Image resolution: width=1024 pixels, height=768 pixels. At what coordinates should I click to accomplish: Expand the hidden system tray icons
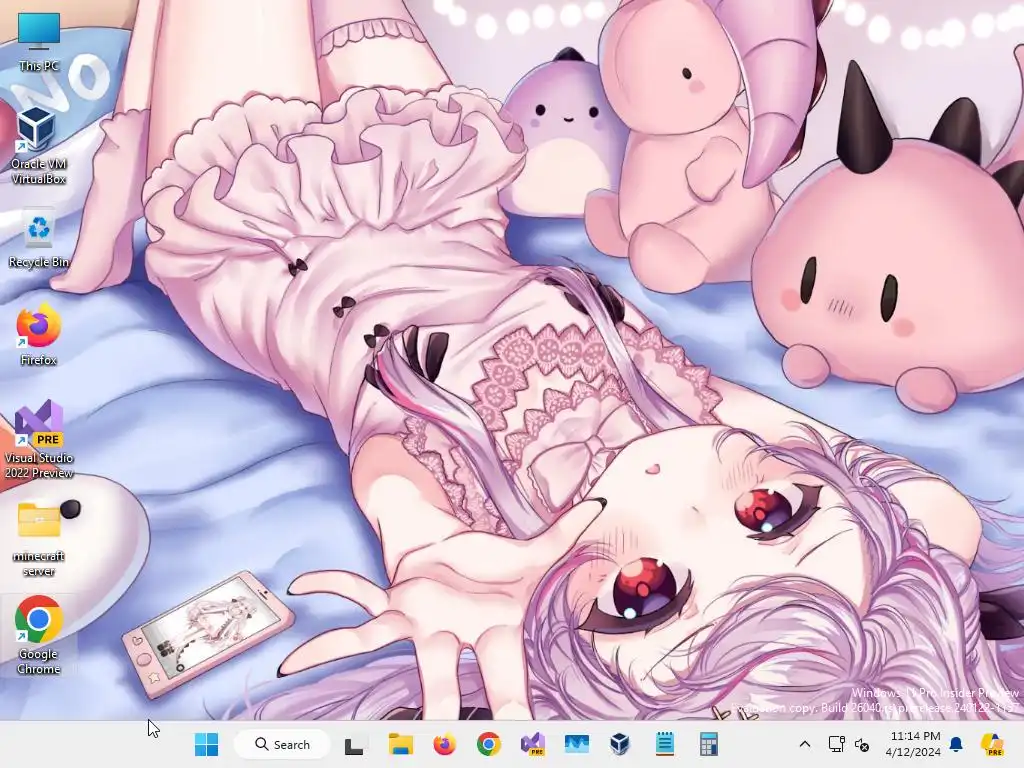[805, 744]
